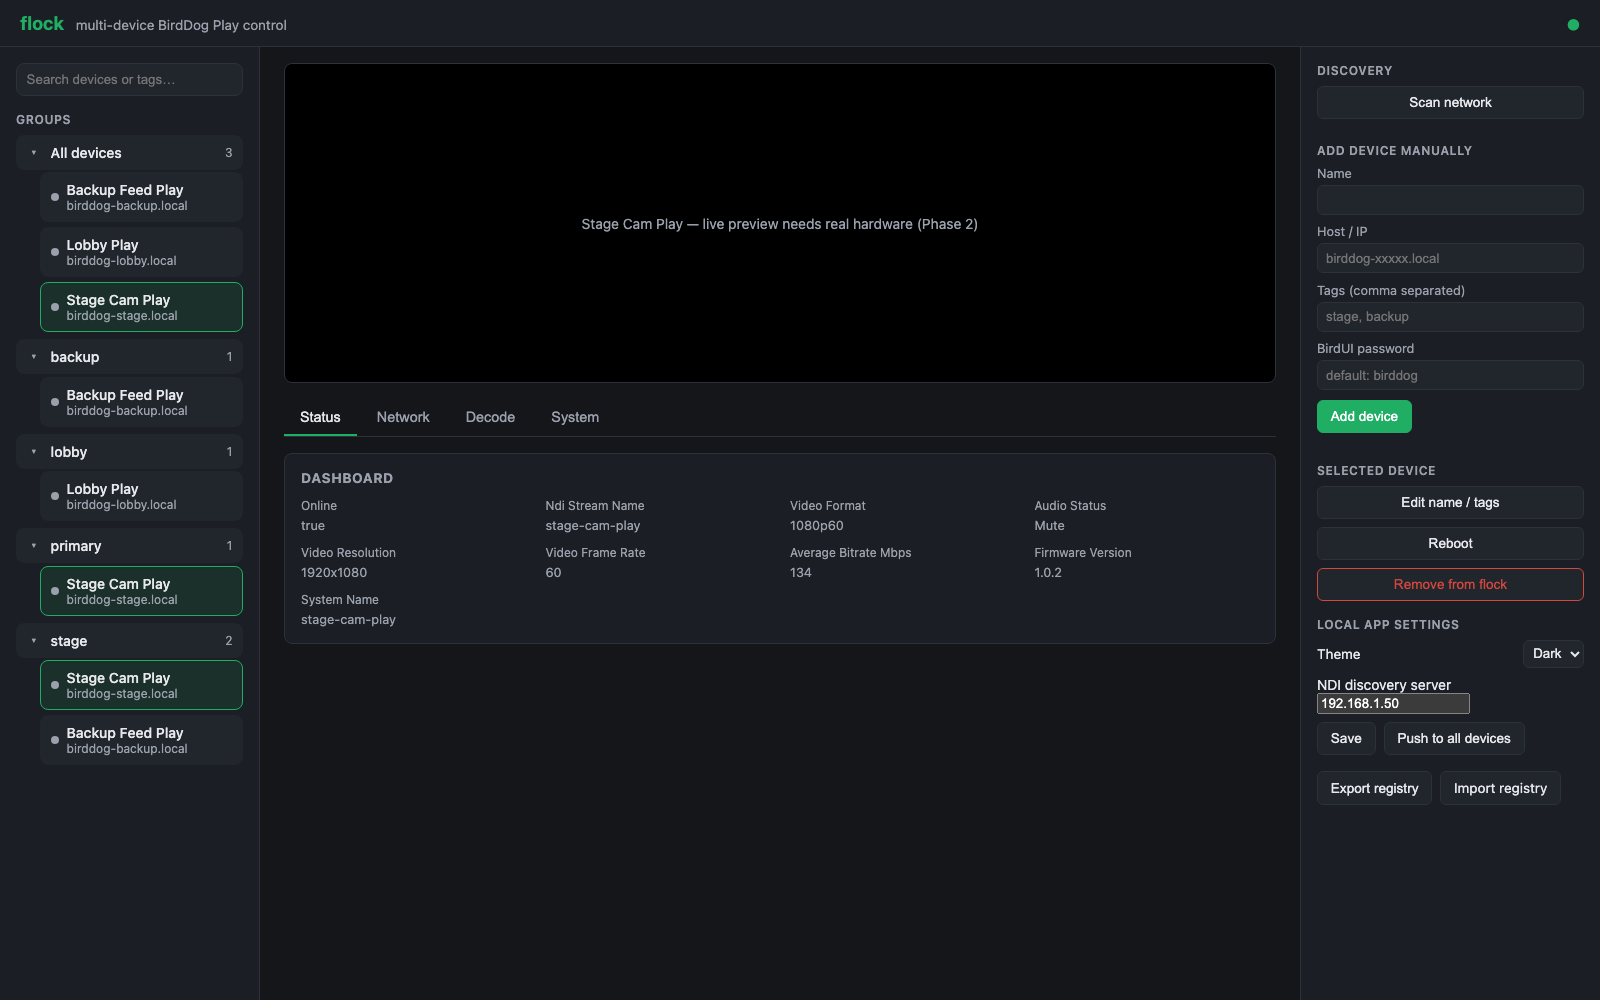Click the Video Frame Rate value 60

pyautogui.click(x=553, y=573)
